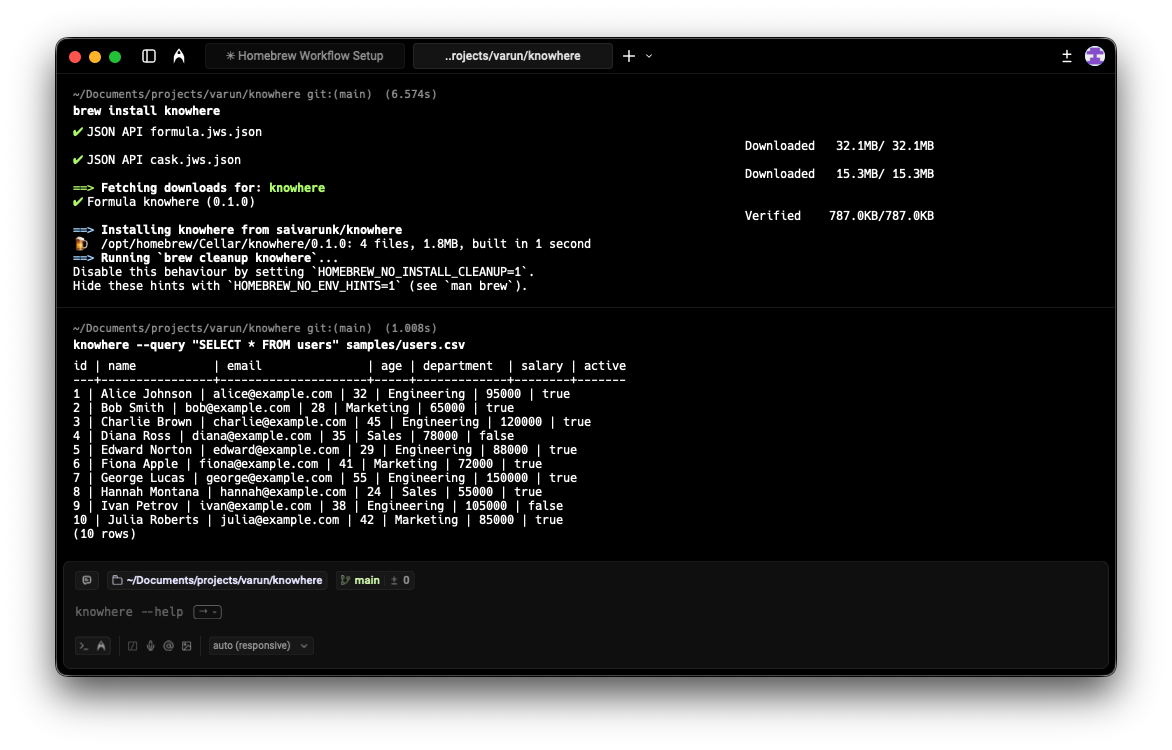Open the working directory chip ~/Documents/projects/varun/knowhere
1172x750 pixels.
(217, 580)
